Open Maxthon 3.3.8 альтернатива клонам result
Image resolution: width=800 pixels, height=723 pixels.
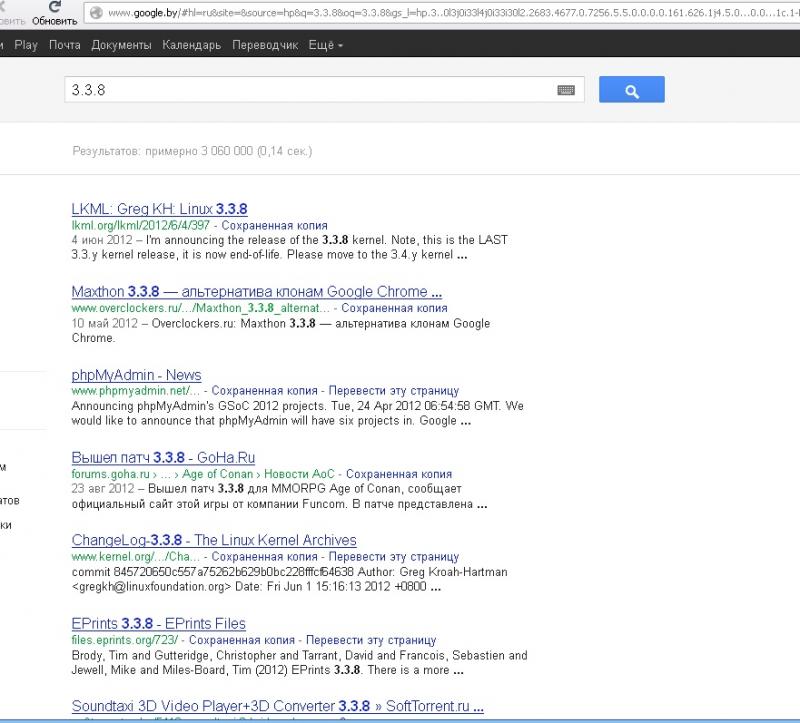pos(257,292)
